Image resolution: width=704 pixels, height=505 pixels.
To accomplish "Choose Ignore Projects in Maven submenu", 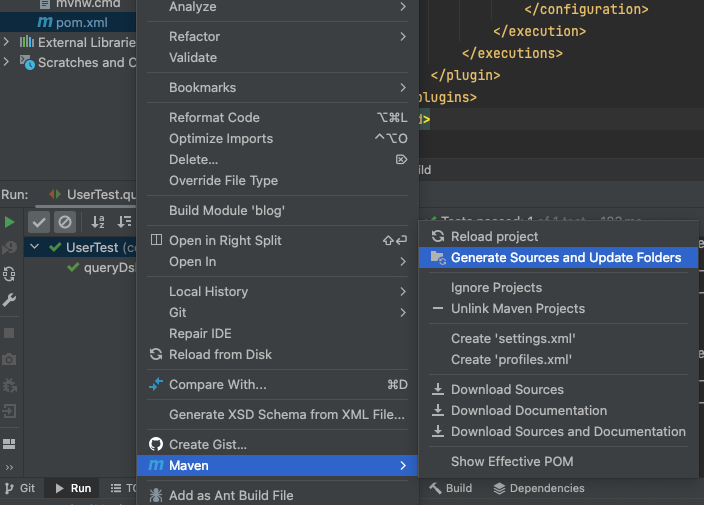I will tap(558, 288).
